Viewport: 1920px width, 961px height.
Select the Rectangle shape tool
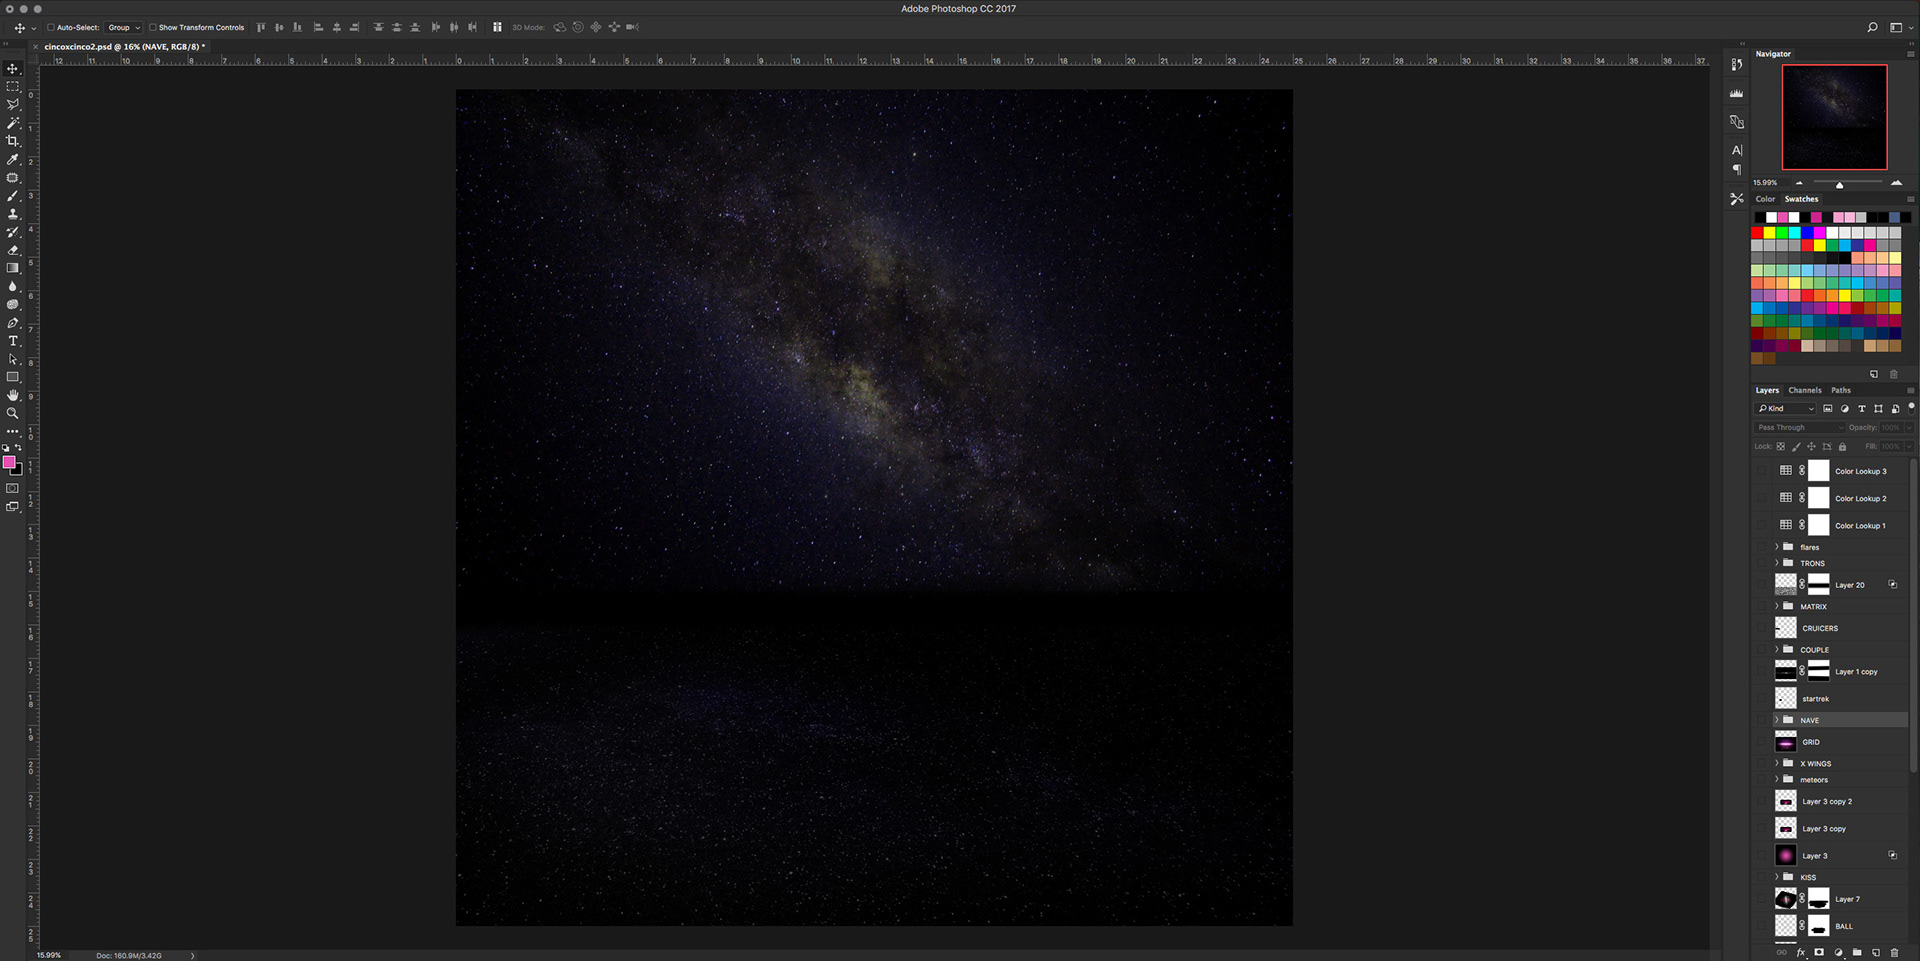(x=13, y=377)
